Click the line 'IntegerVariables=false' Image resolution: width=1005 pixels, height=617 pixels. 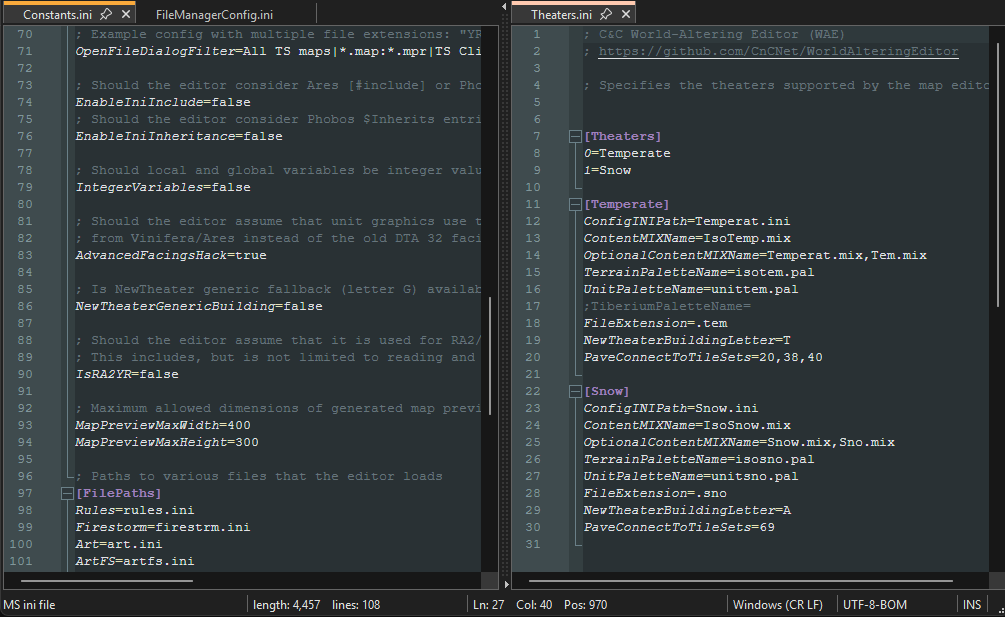[163, 187]
